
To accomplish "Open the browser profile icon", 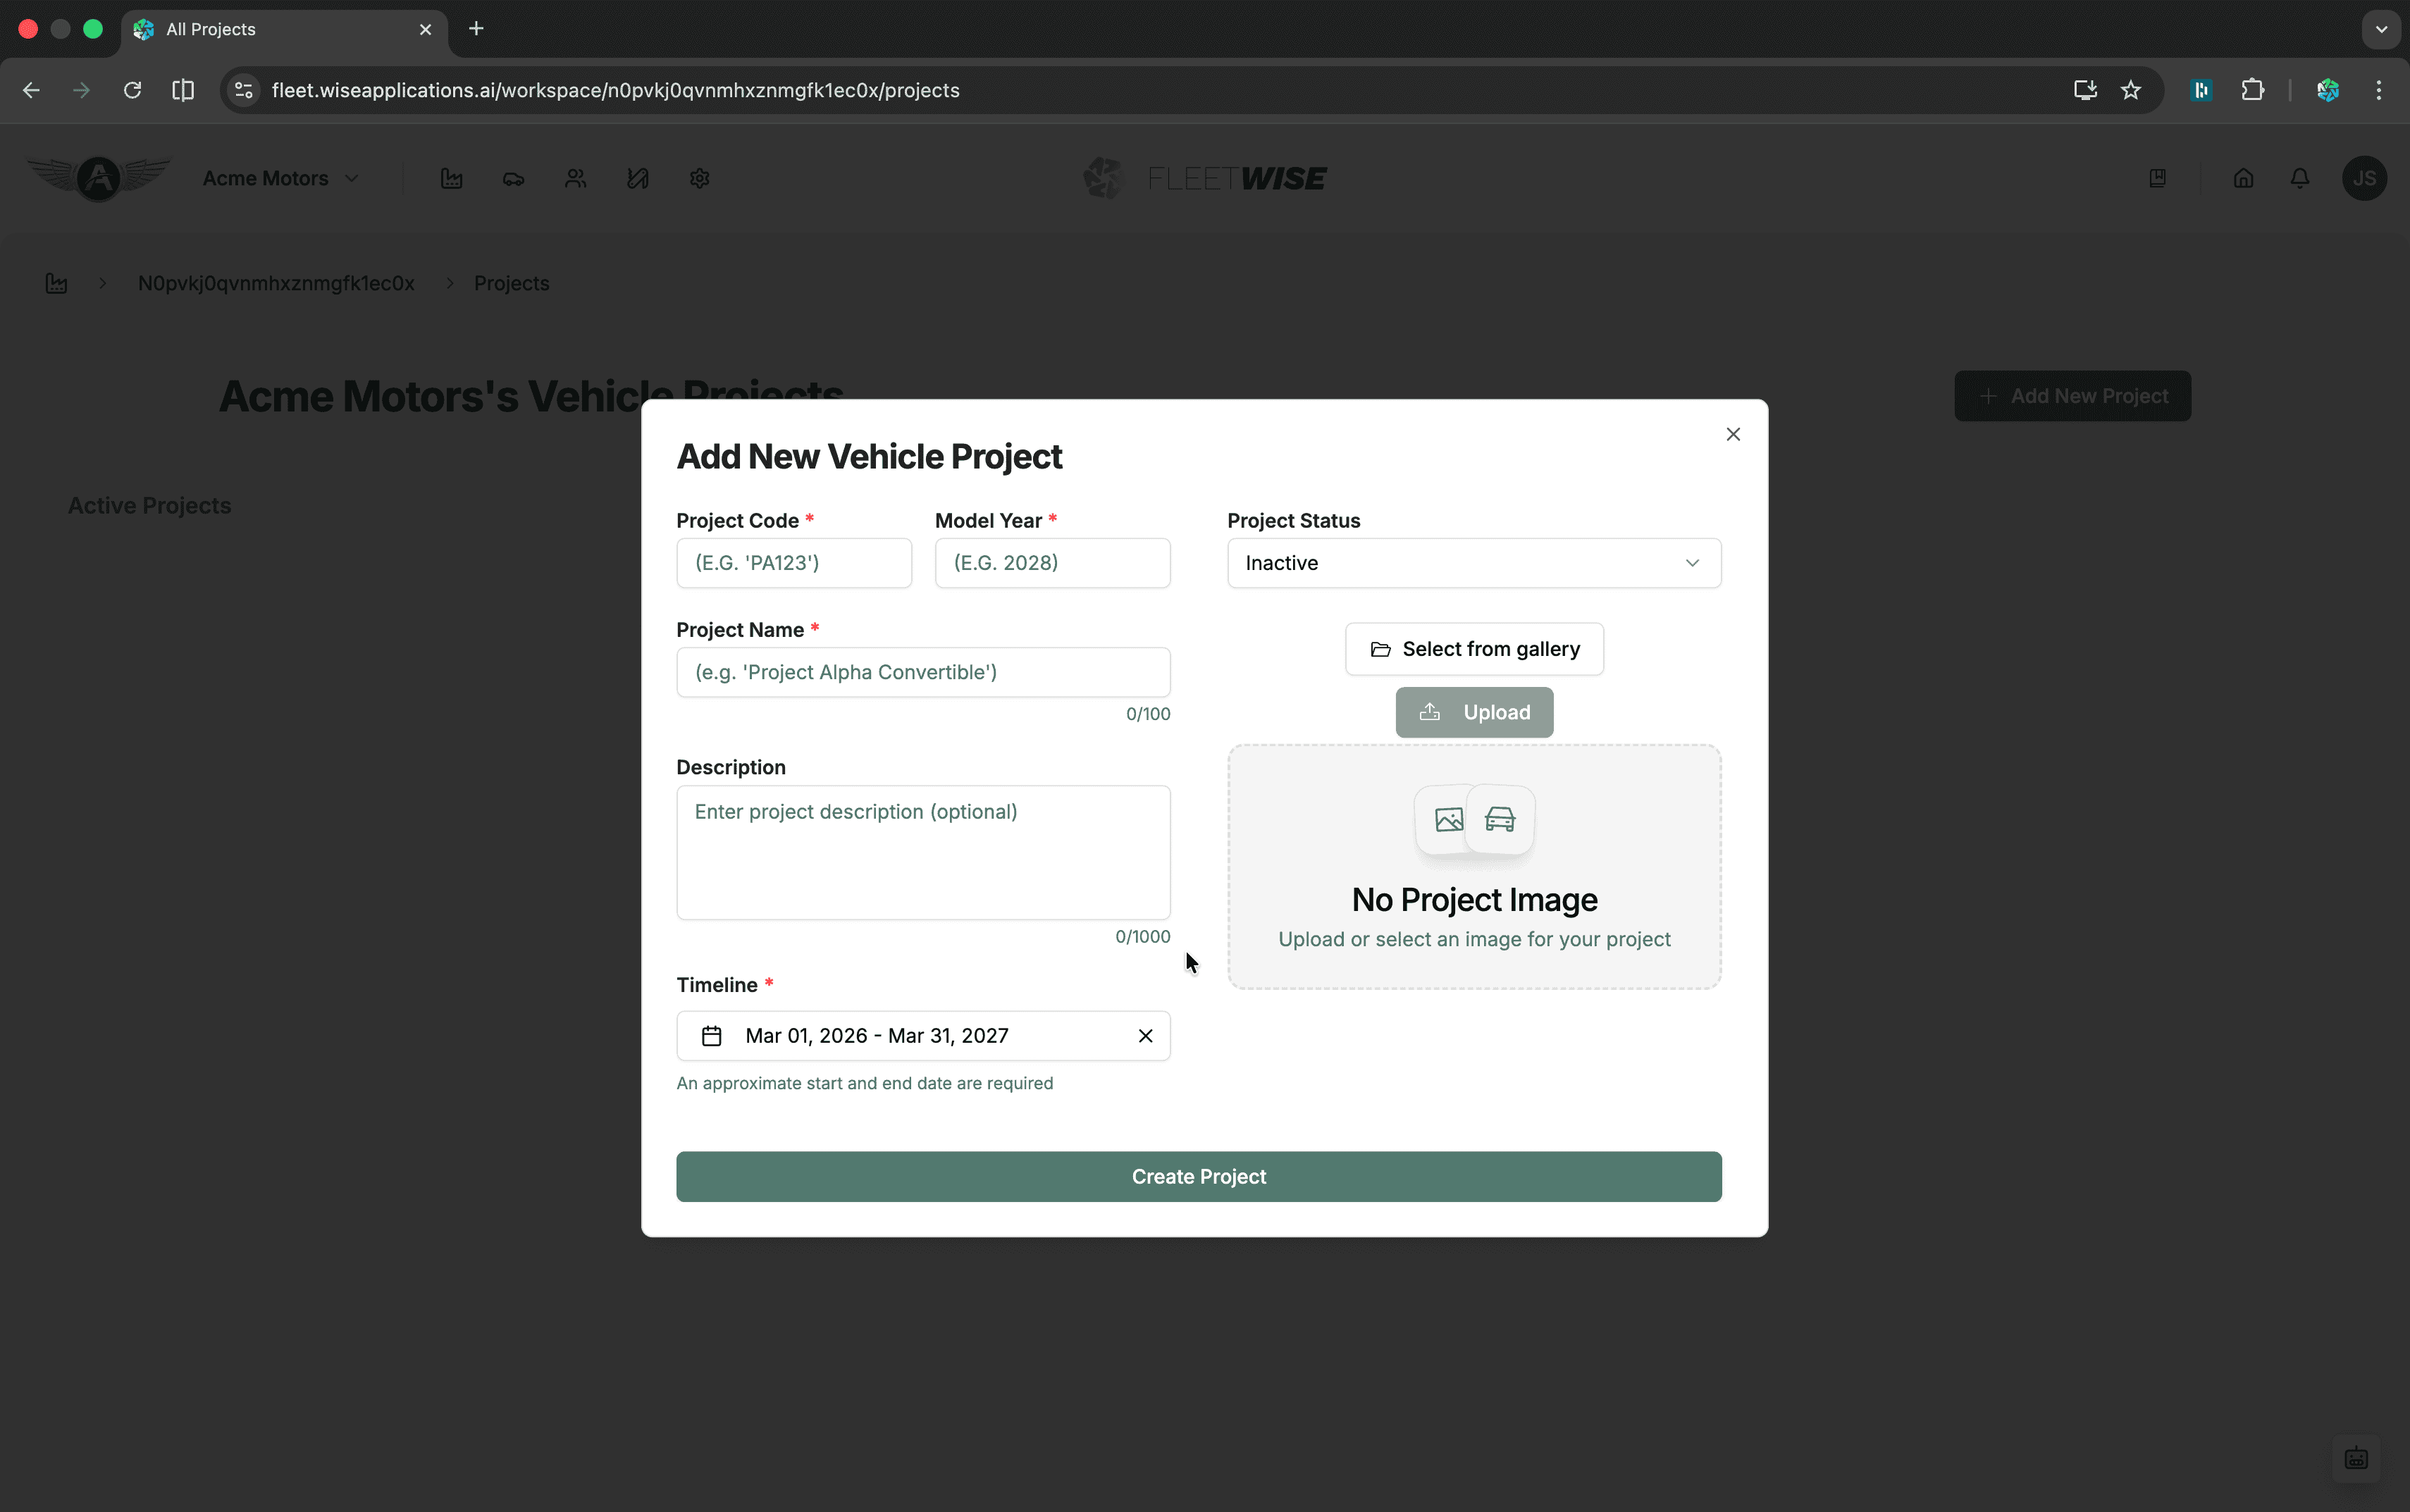I will 2327,90.
